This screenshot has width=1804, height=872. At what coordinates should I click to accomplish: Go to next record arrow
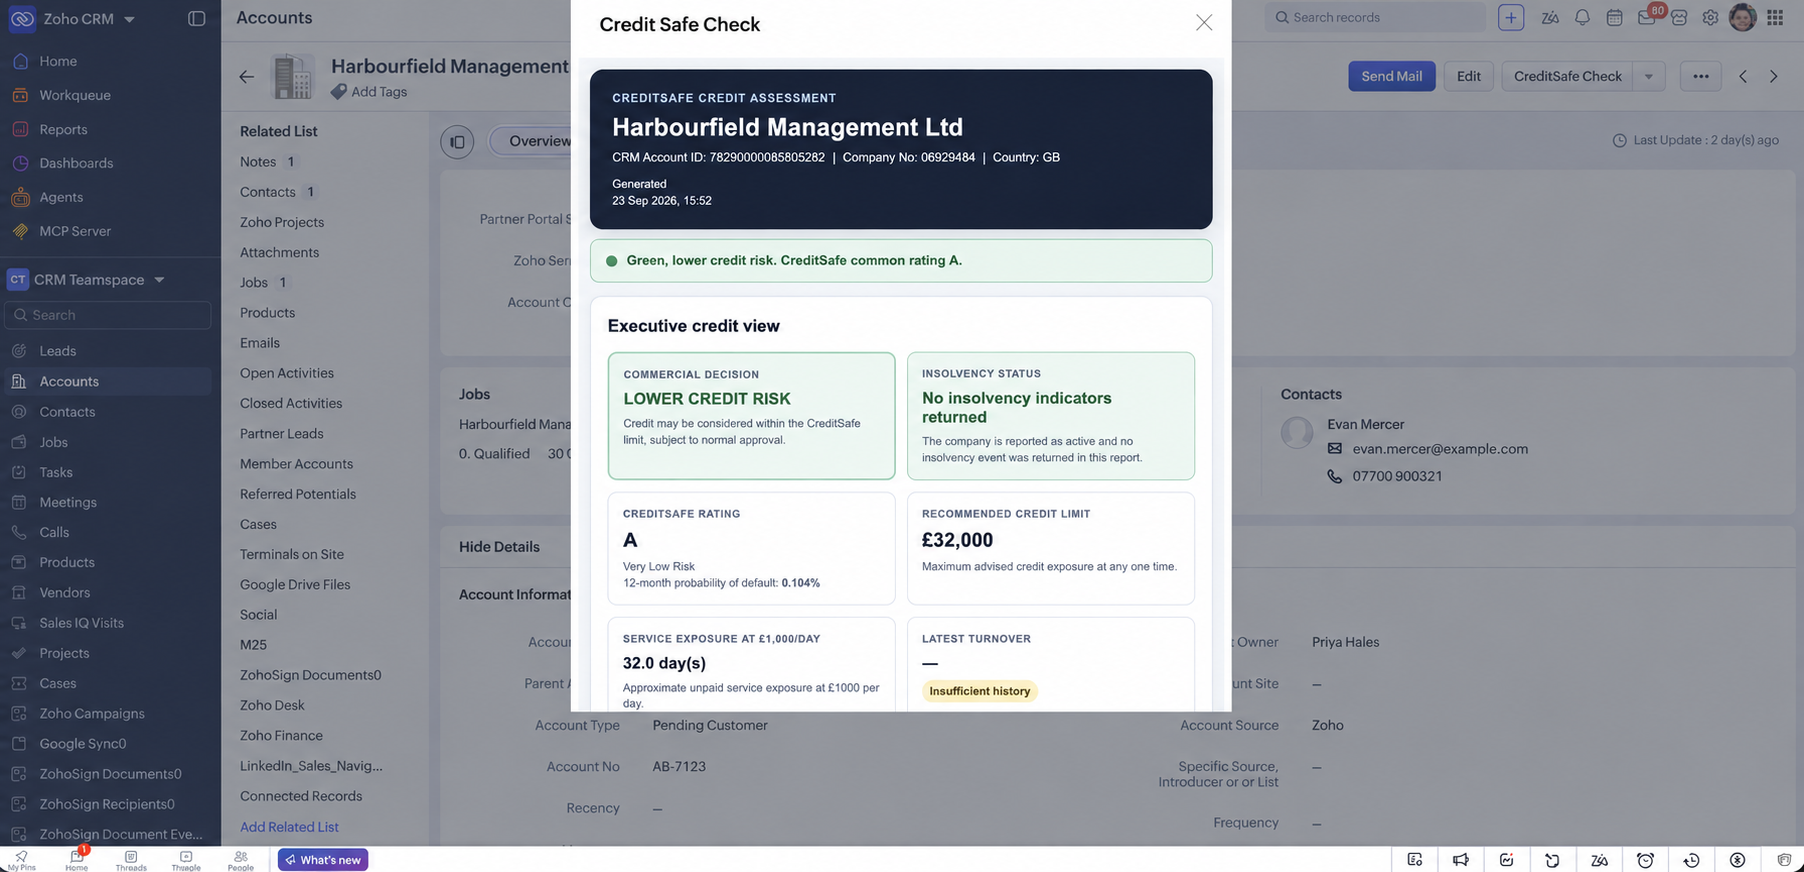[1774, 76]
